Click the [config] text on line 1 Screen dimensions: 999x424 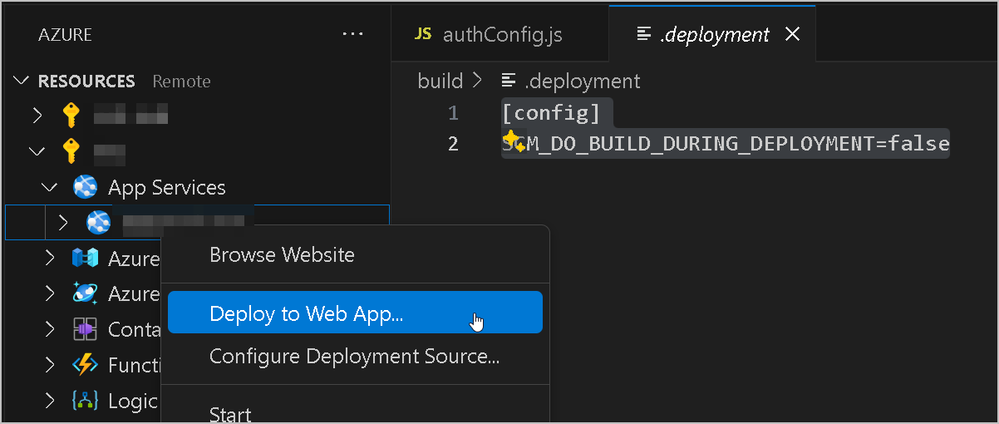click(x=551, y=113)
